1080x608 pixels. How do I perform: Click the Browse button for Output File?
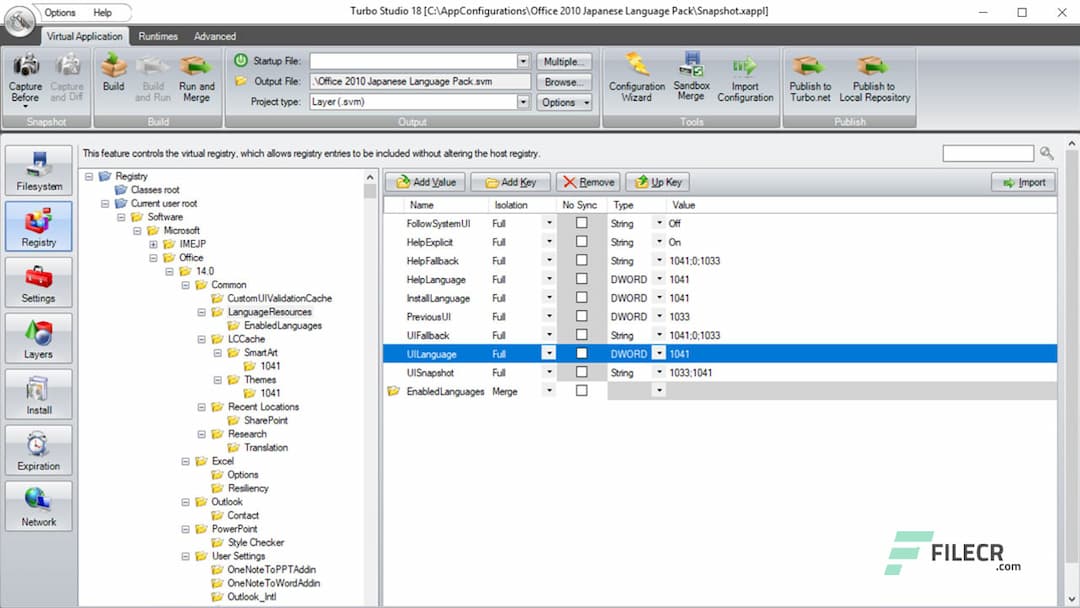563,80
